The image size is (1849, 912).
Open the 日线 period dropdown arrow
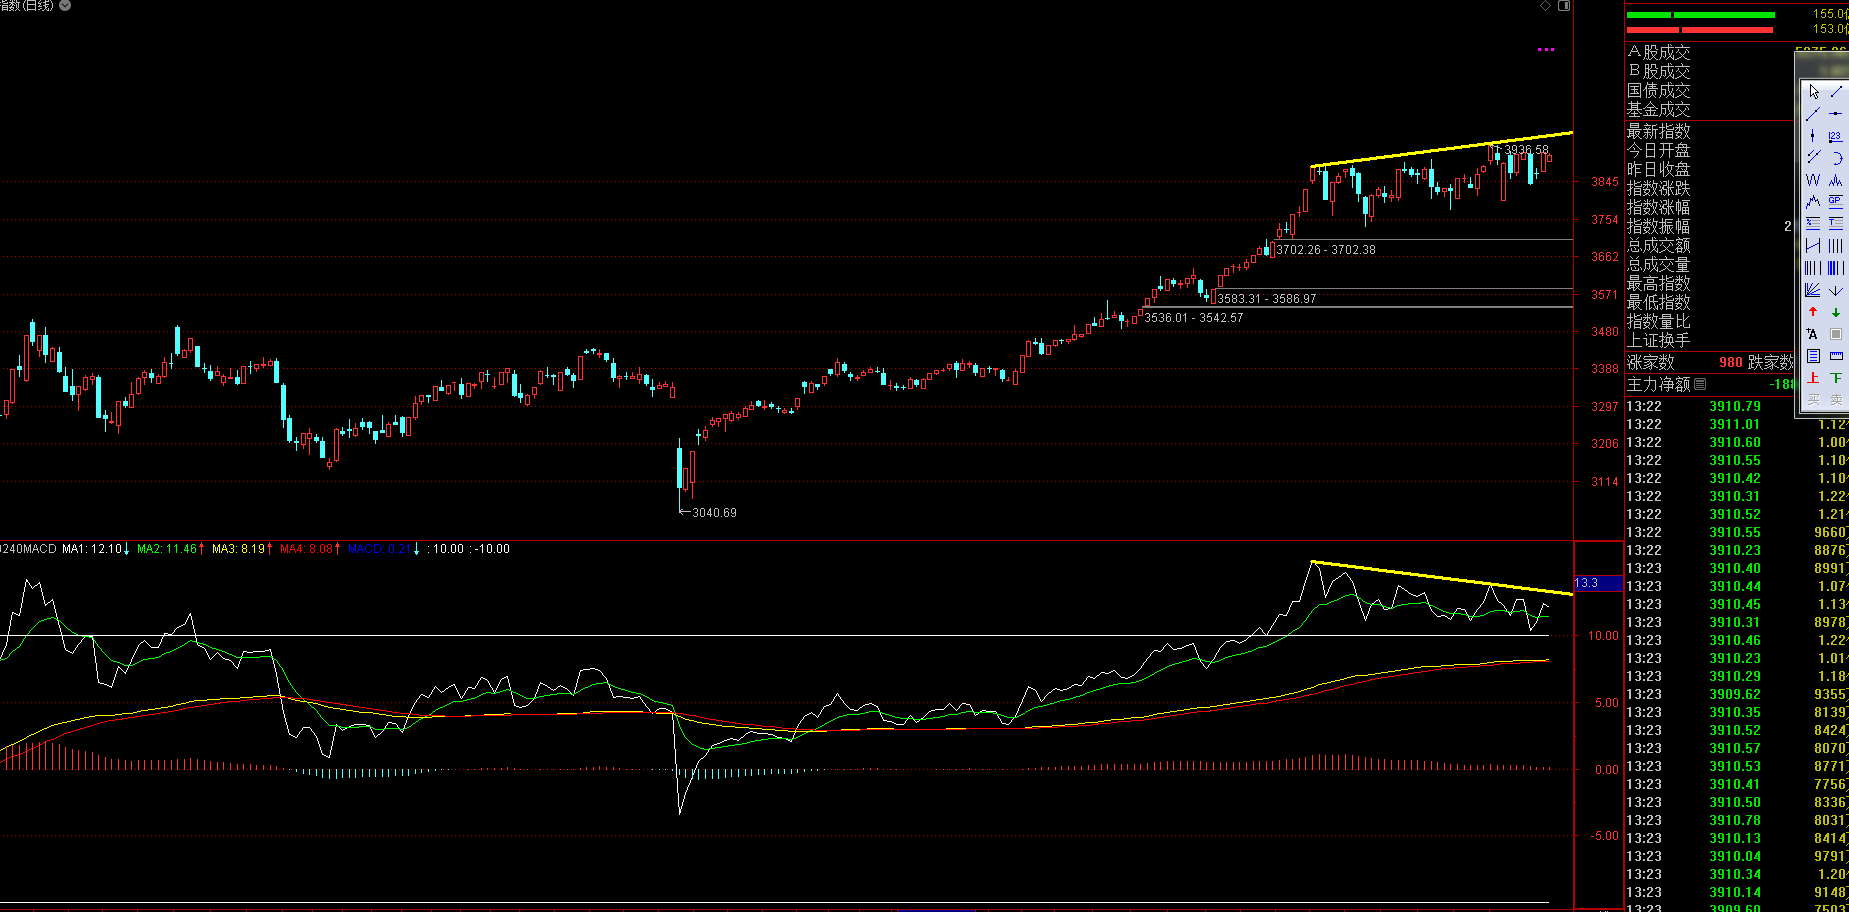tap(65, 5)
